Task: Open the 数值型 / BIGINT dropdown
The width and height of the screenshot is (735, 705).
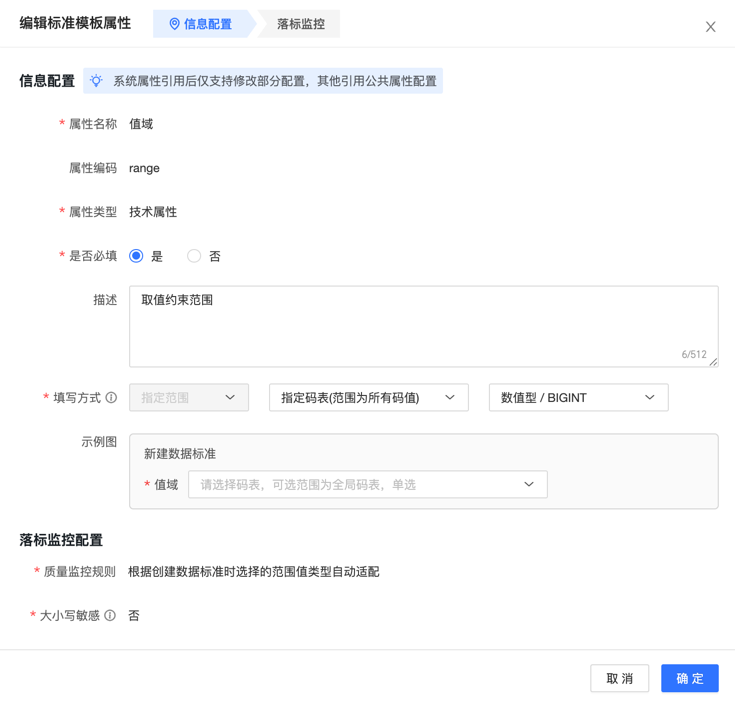Action: tap(578, 398)
